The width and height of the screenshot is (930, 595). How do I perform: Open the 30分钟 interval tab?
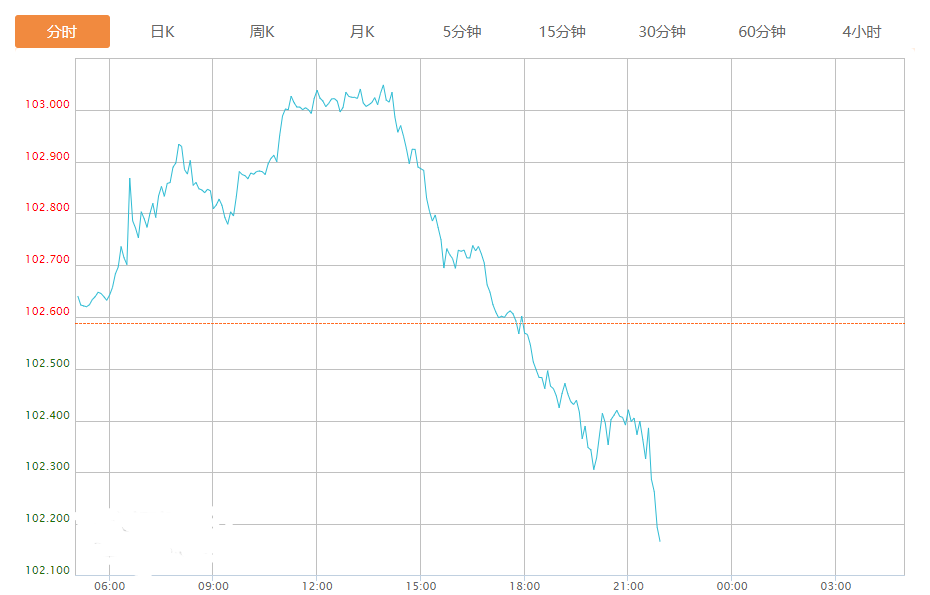click(662, 32)
